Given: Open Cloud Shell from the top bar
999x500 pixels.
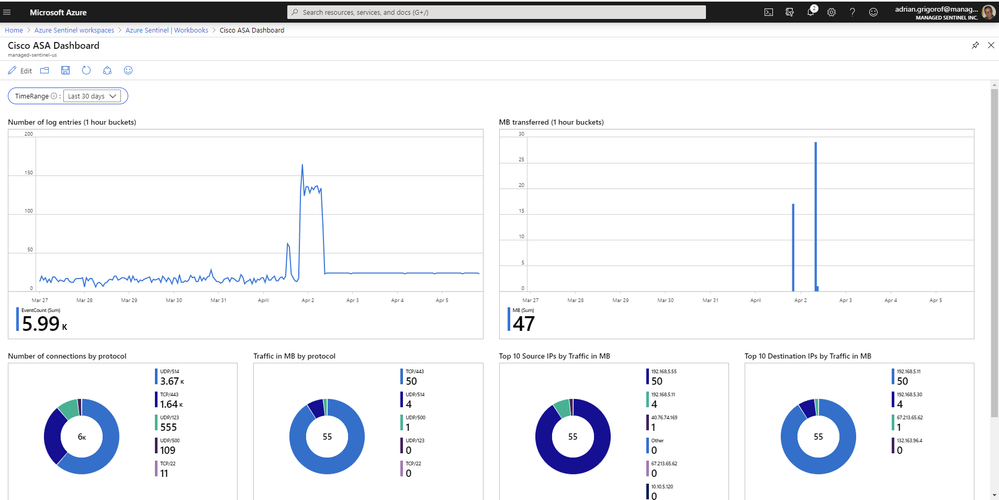Looking at the screenshot, I should [x=769, y=12].
